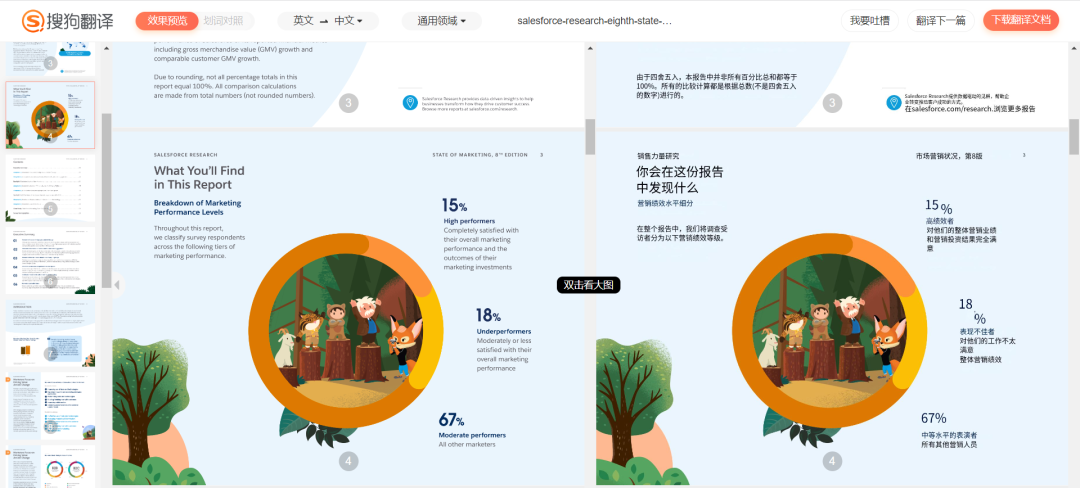Select page 3 thumbnail in sidebar
Viewport: 1080px width, 488px height.
[x=50, y=58]
